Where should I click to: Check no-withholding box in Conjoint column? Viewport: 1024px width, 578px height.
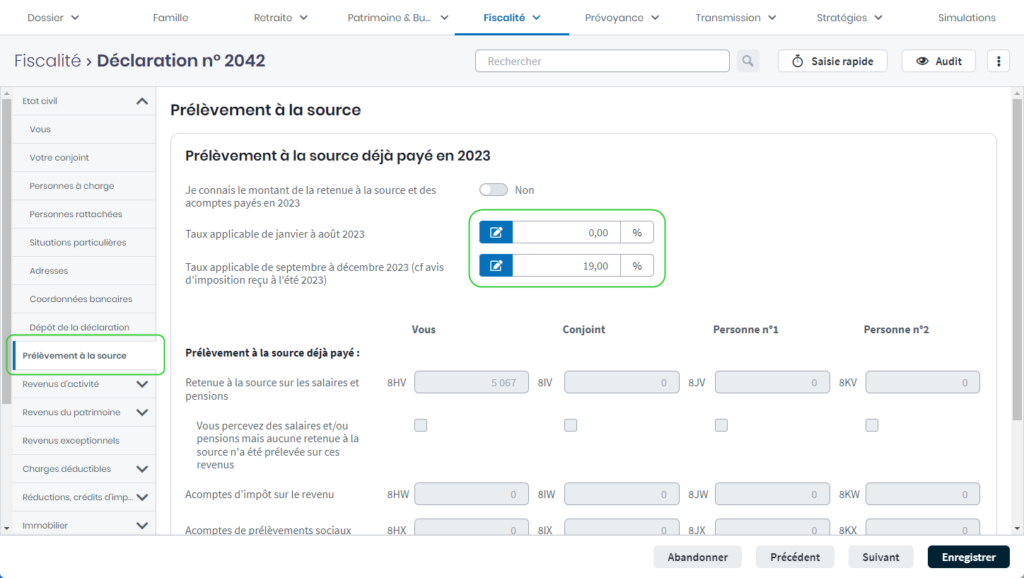571,425
